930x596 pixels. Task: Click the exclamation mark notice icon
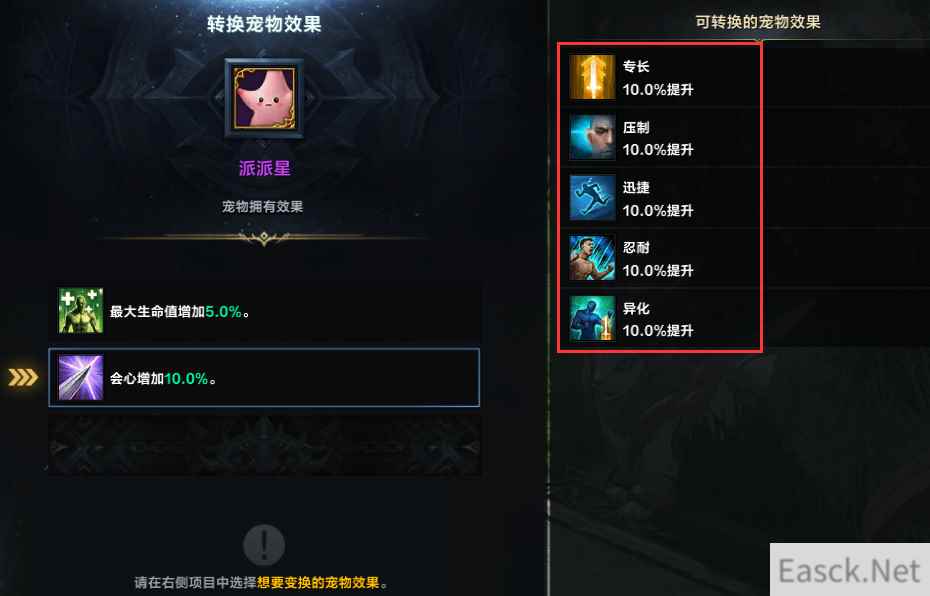click(265, 544)
